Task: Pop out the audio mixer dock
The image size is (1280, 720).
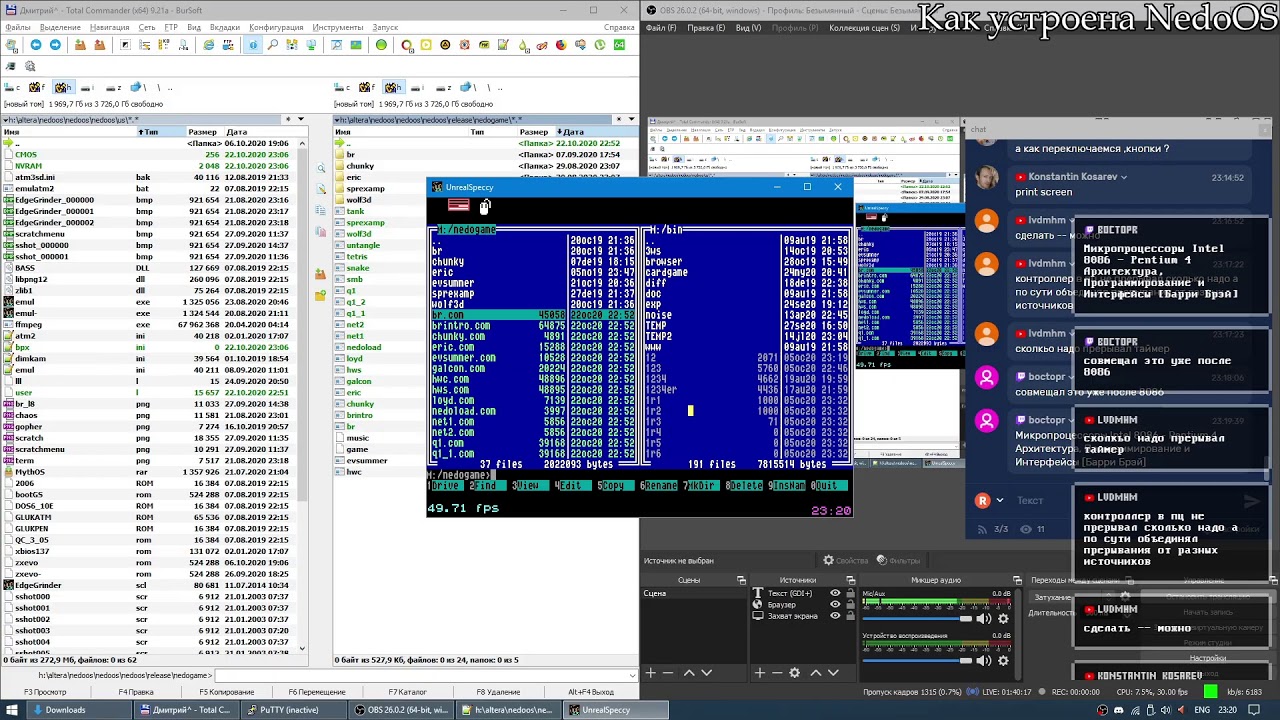Action: click(x=1017, y=580)
